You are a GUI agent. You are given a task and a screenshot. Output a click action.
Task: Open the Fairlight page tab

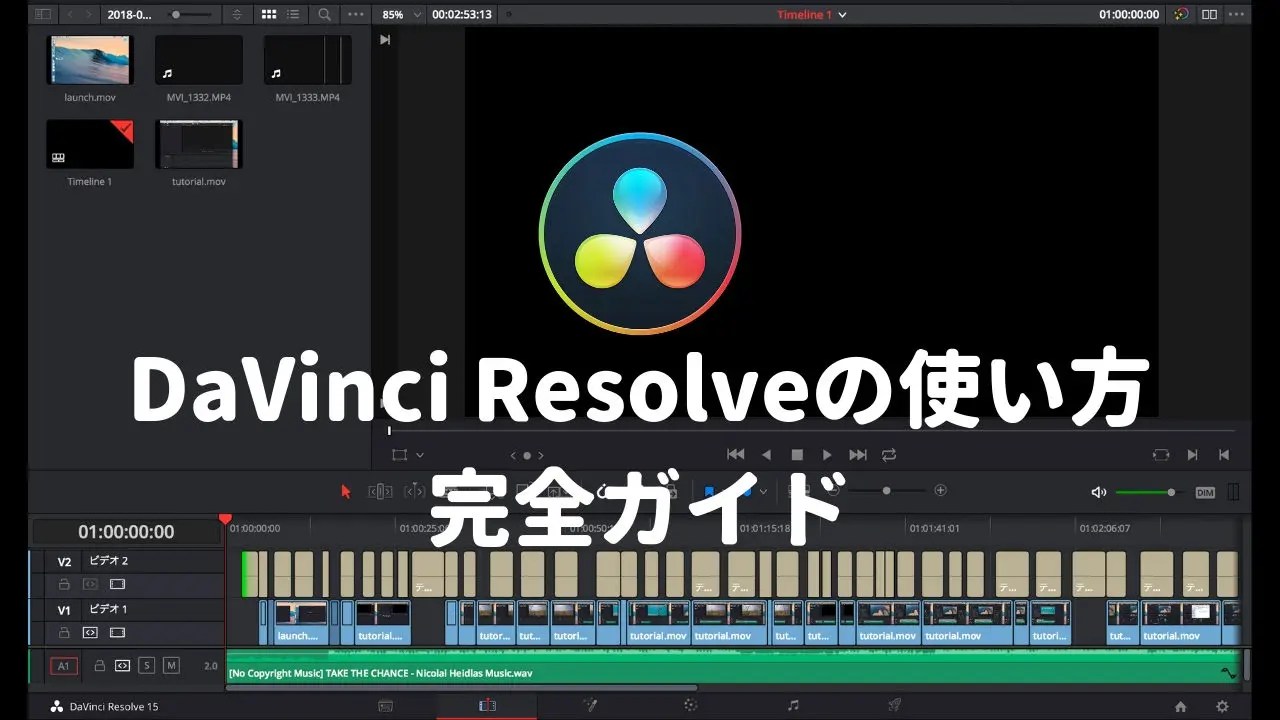coord(793,706)
